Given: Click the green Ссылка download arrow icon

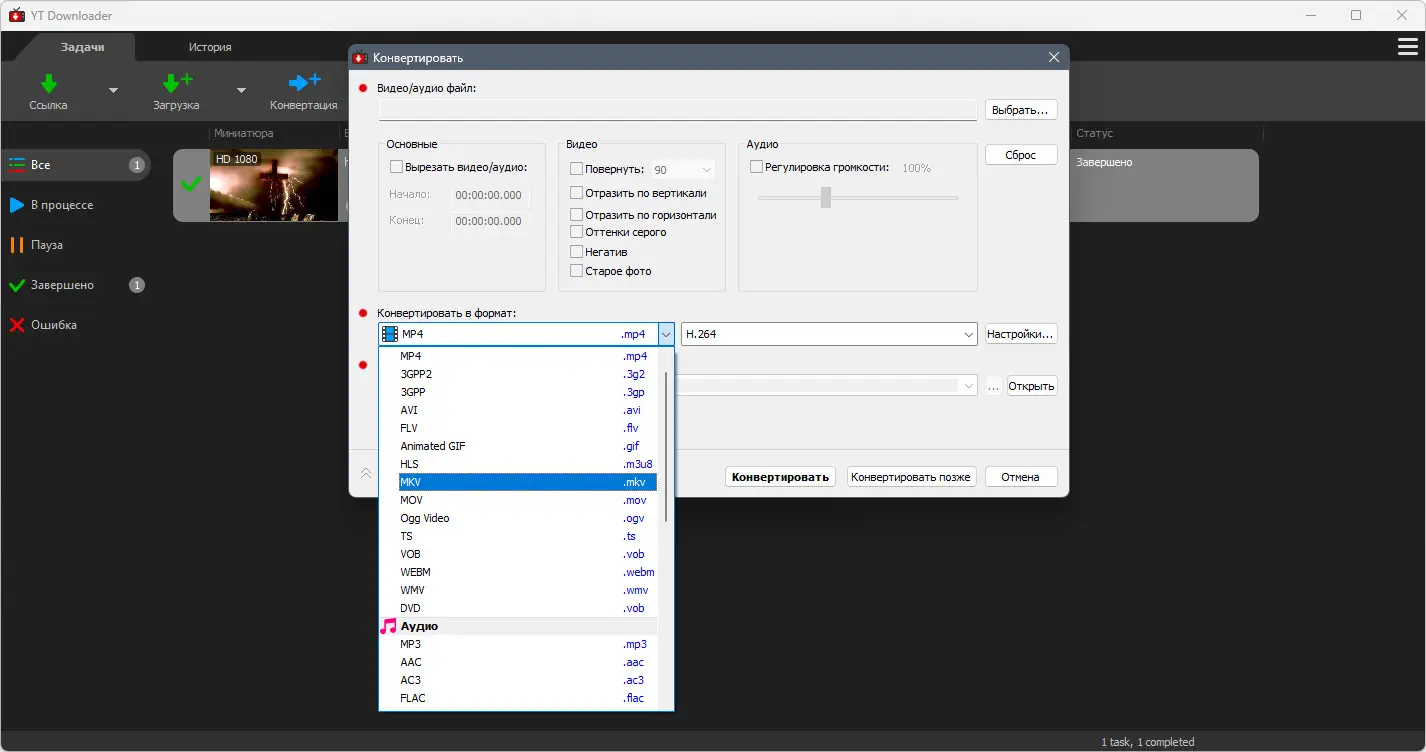Looking at the screenshot, I should point(48,84).
